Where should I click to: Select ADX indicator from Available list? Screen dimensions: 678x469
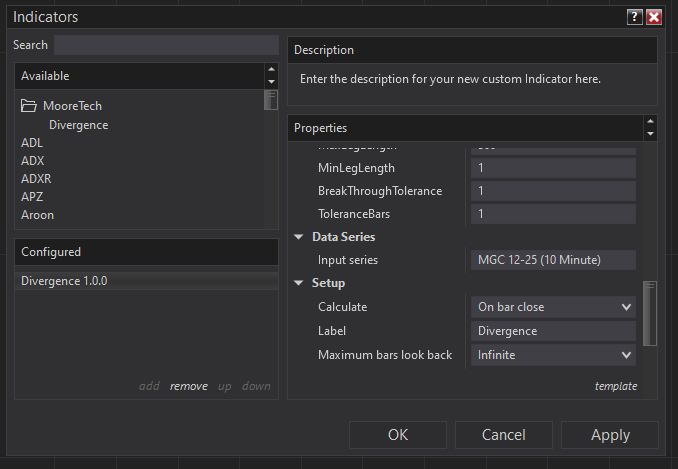click(x=33, y=161)
